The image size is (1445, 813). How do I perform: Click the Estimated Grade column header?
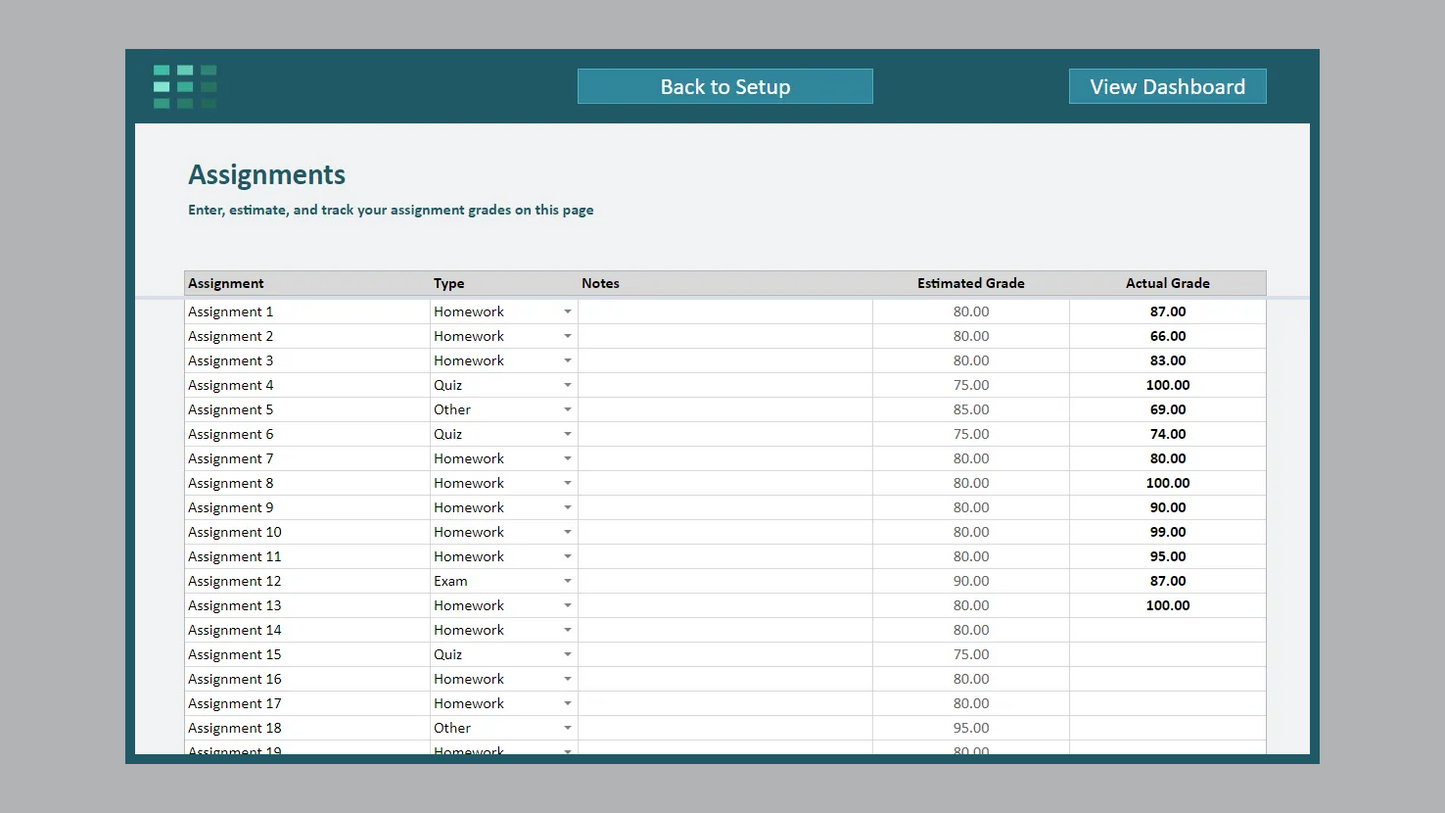point(970,283)
